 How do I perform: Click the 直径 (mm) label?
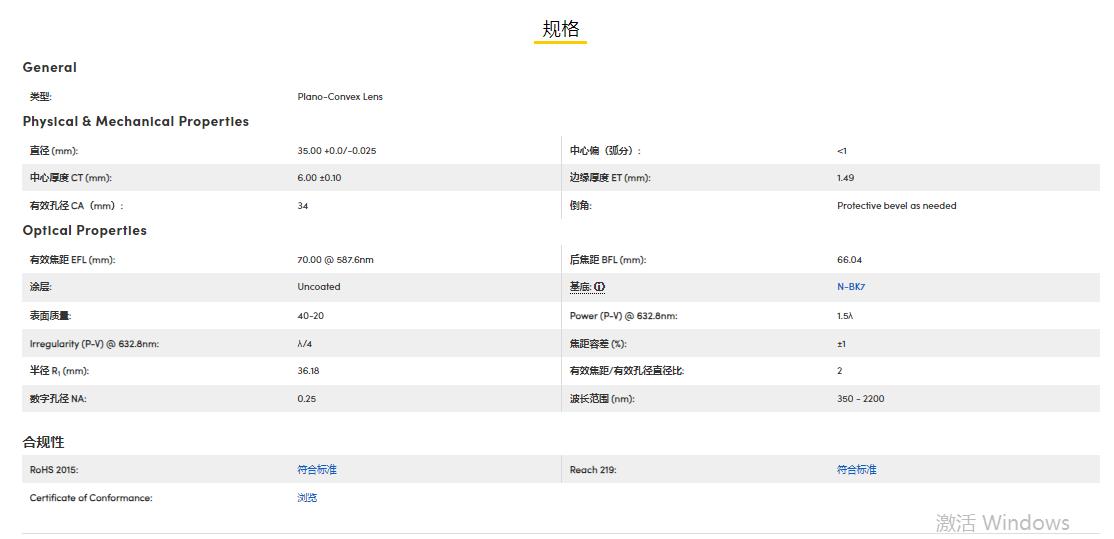tap(54, 151)
